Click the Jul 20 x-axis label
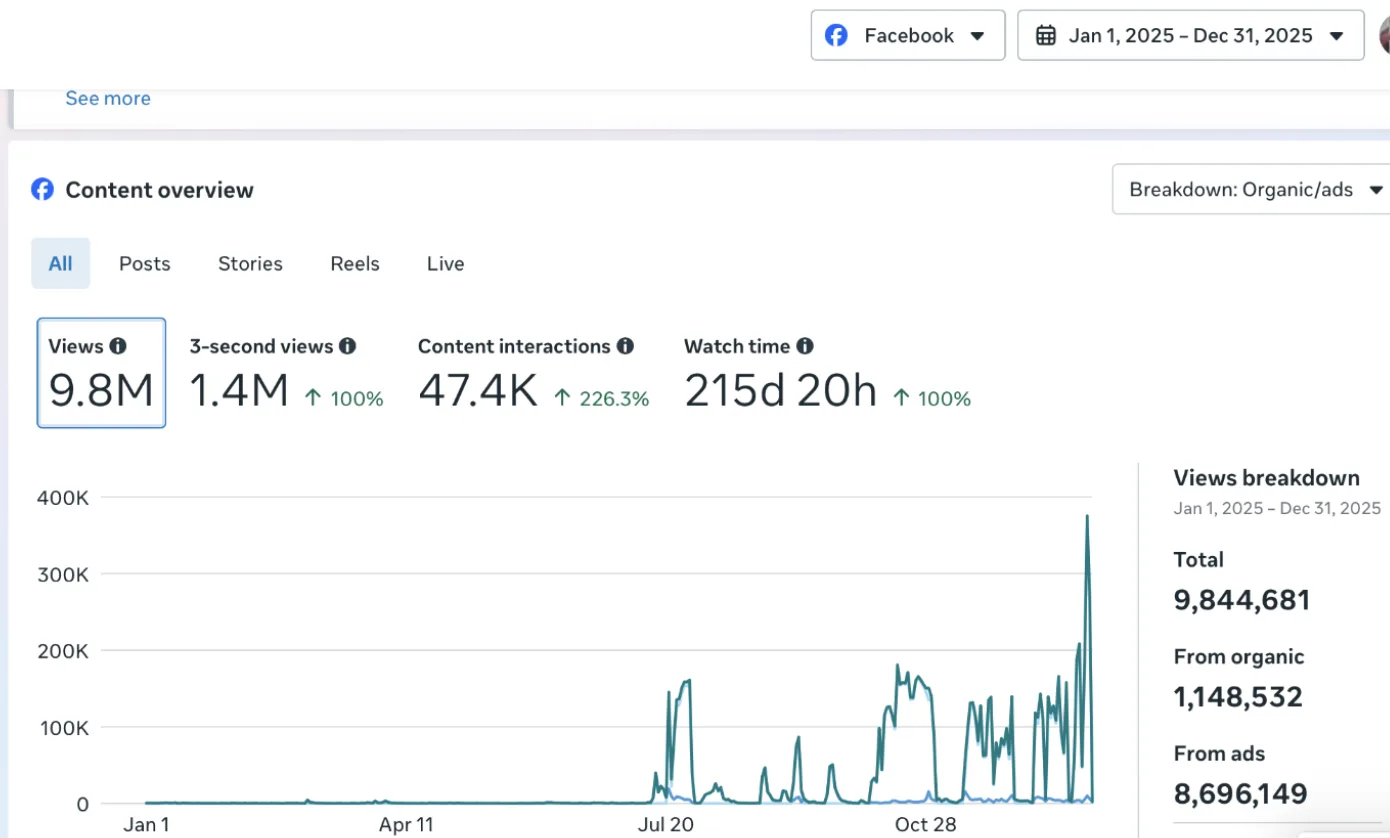The image size is (1390, 838). (x=665, y=825)
